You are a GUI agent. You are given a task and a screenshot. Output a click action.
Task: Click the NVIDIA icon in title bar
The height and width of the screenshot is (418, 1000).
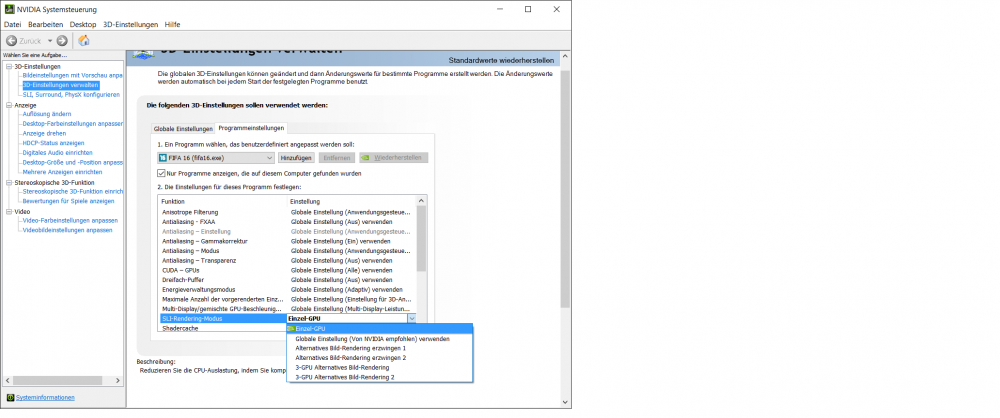tap(9, 9)
